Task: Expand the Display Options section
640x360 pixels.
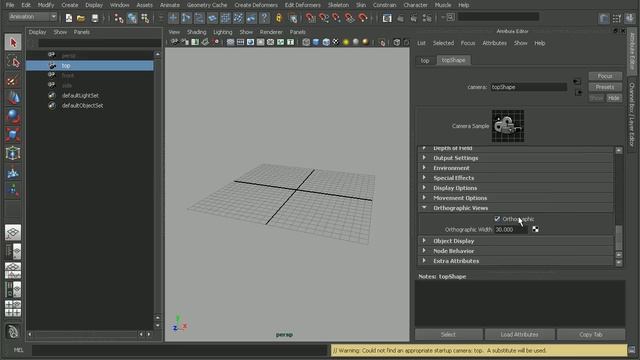Action: [515, 188]
